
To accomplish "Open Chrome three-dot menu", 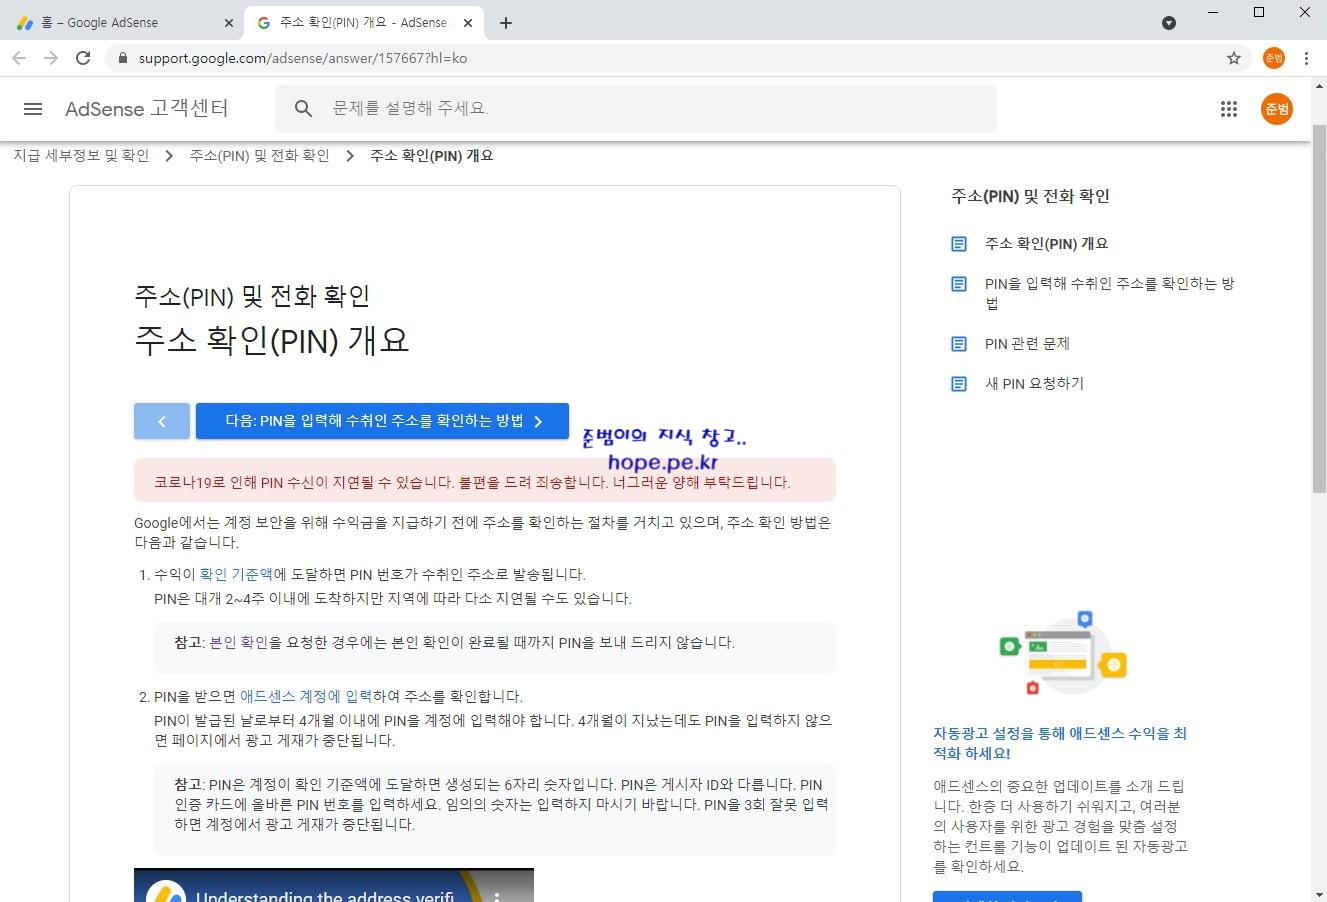I will [x=1306, y=58].
